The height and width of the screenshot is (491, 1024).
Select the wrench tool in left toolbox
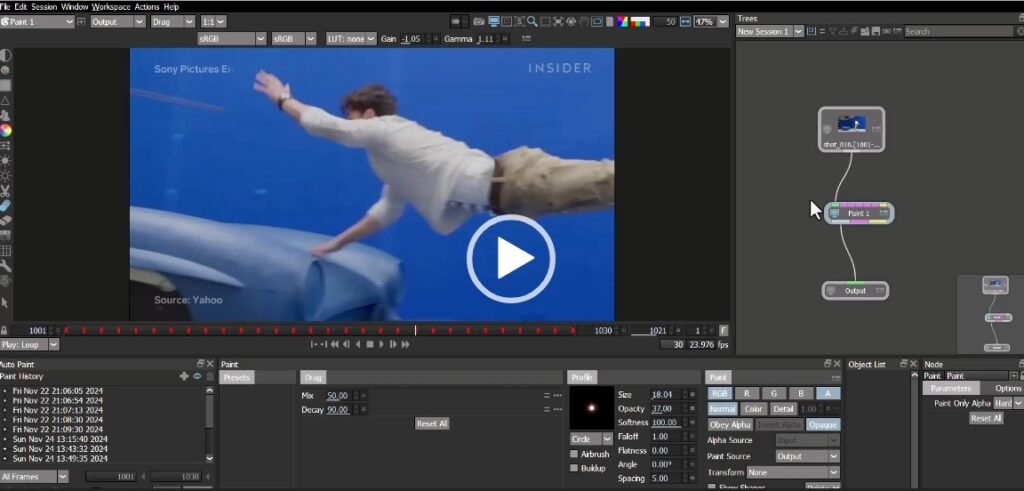(x=5, y=266)
